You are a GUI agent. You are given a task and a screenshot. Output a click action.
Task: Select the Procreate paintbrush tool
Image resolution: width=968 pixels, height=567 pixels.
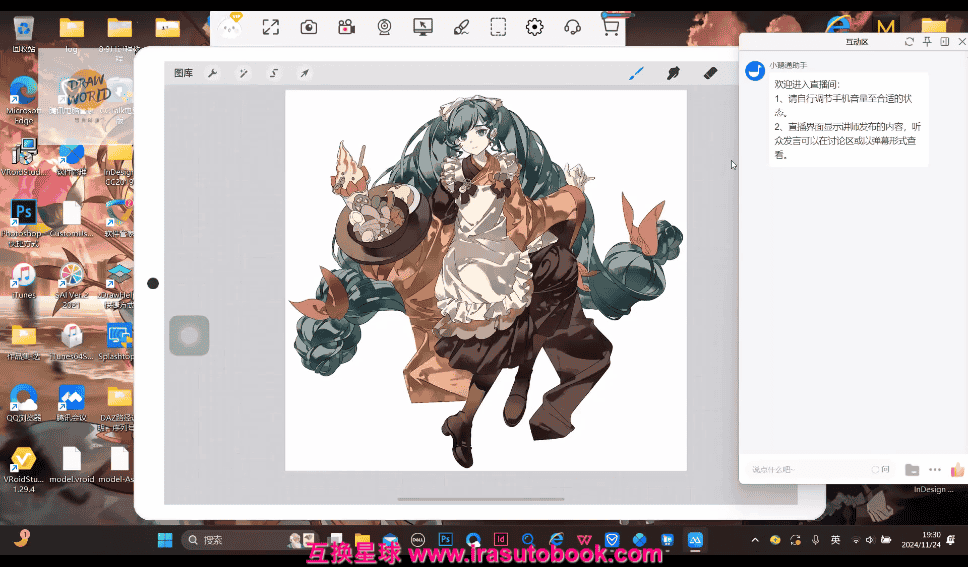point(636,73)
